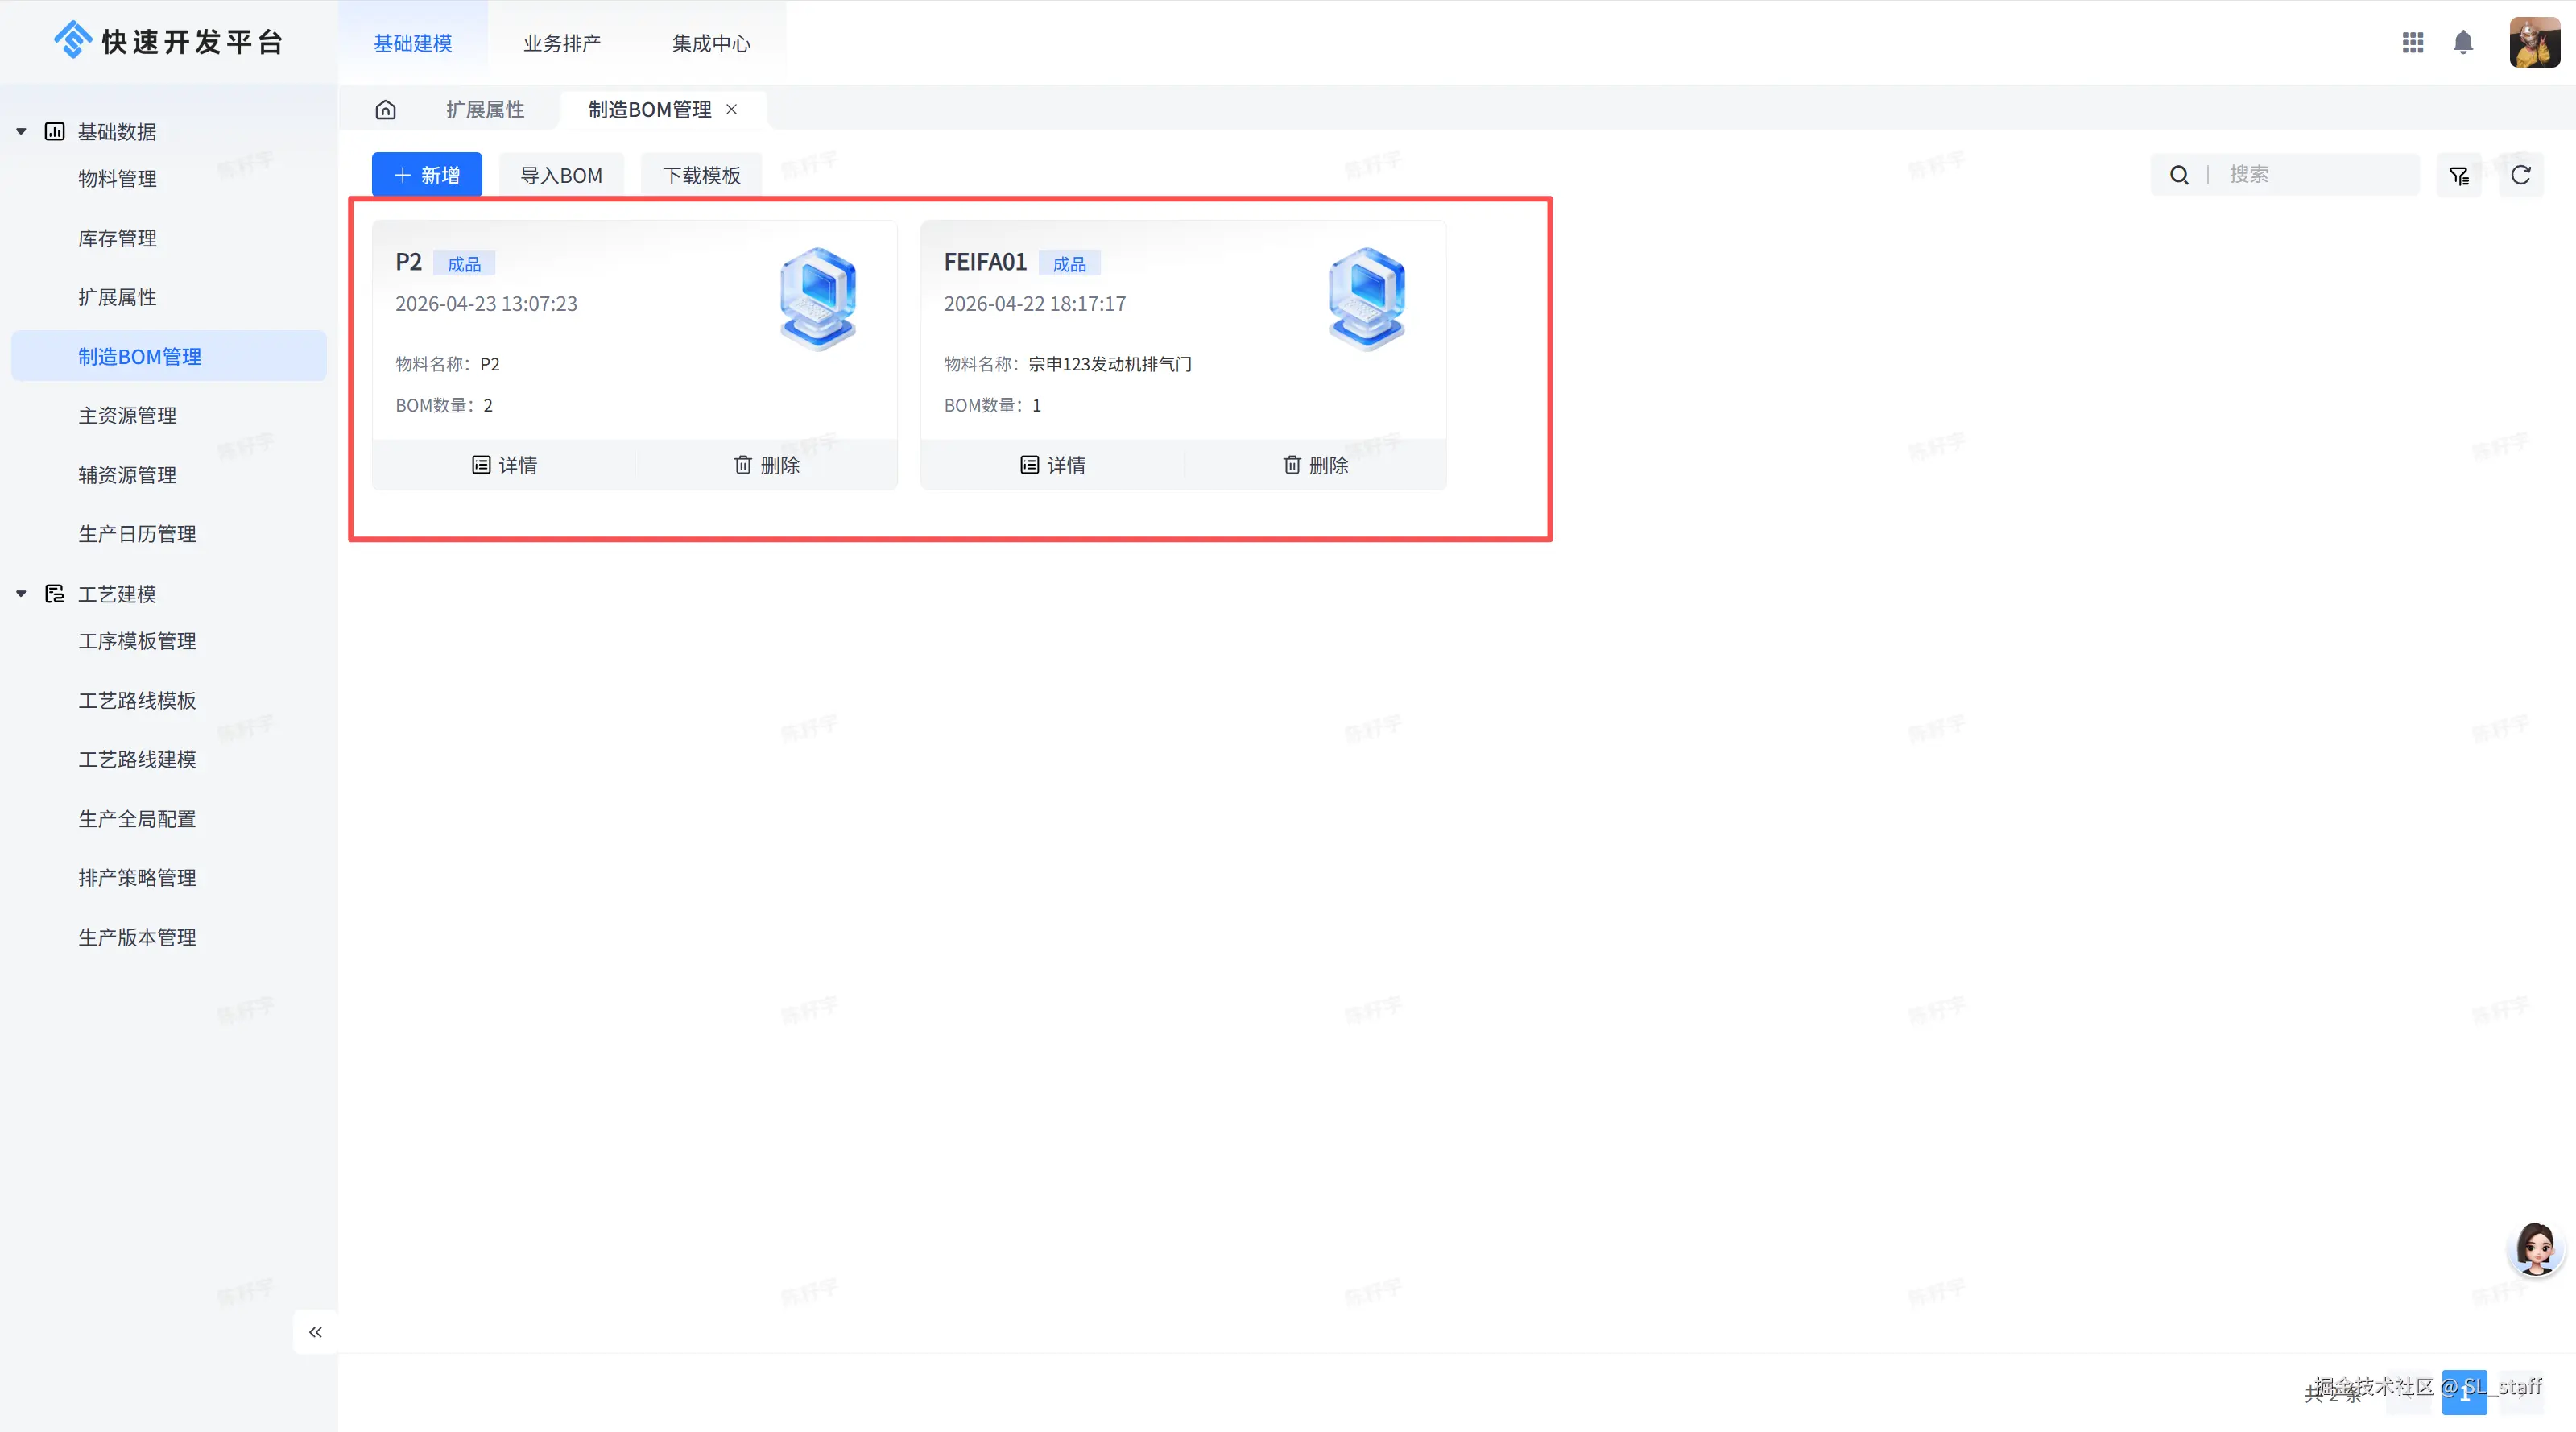Open the advanced filter icon
This screenshot has height=1432, width=2576.
2459,175
